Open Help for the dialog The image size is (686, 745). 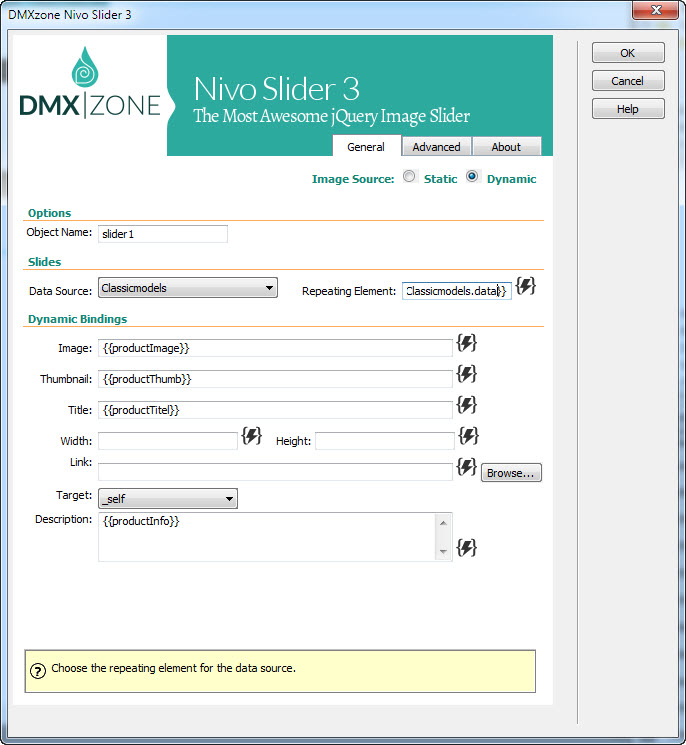(x=628, y=109)
